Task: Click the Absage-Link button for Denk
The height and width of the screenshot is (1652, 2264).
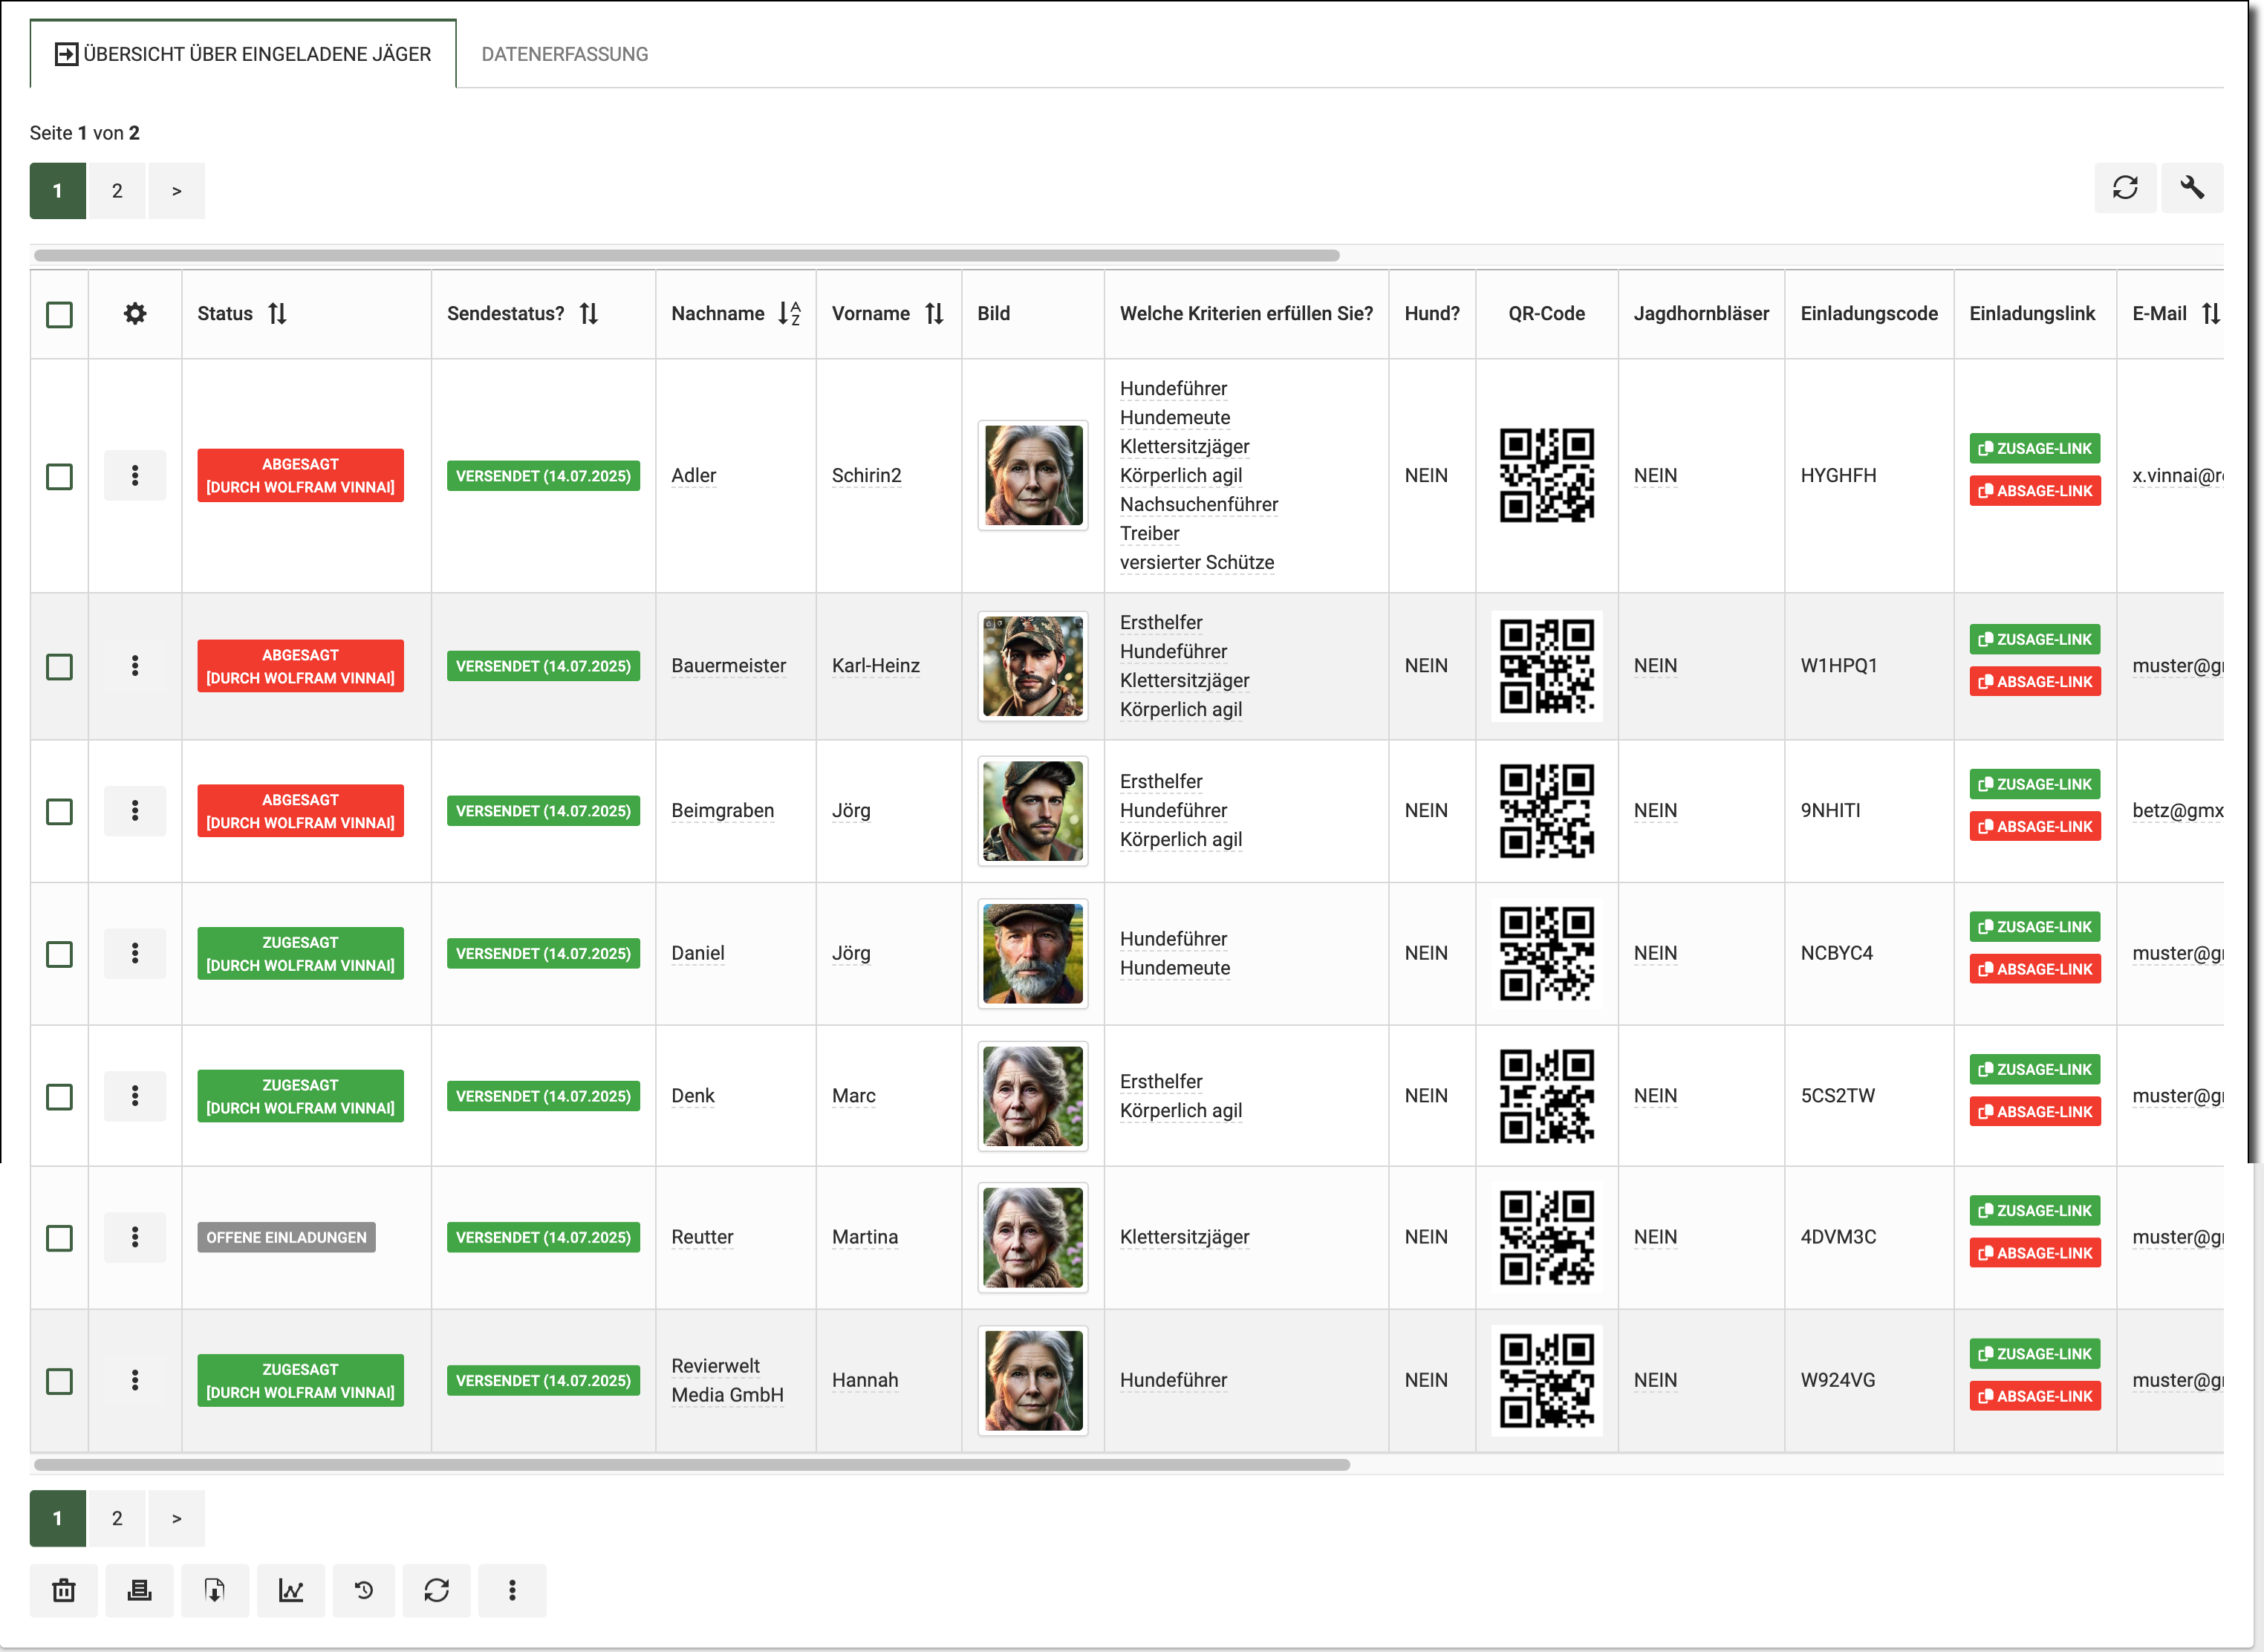Action: coord(2034,1112)
